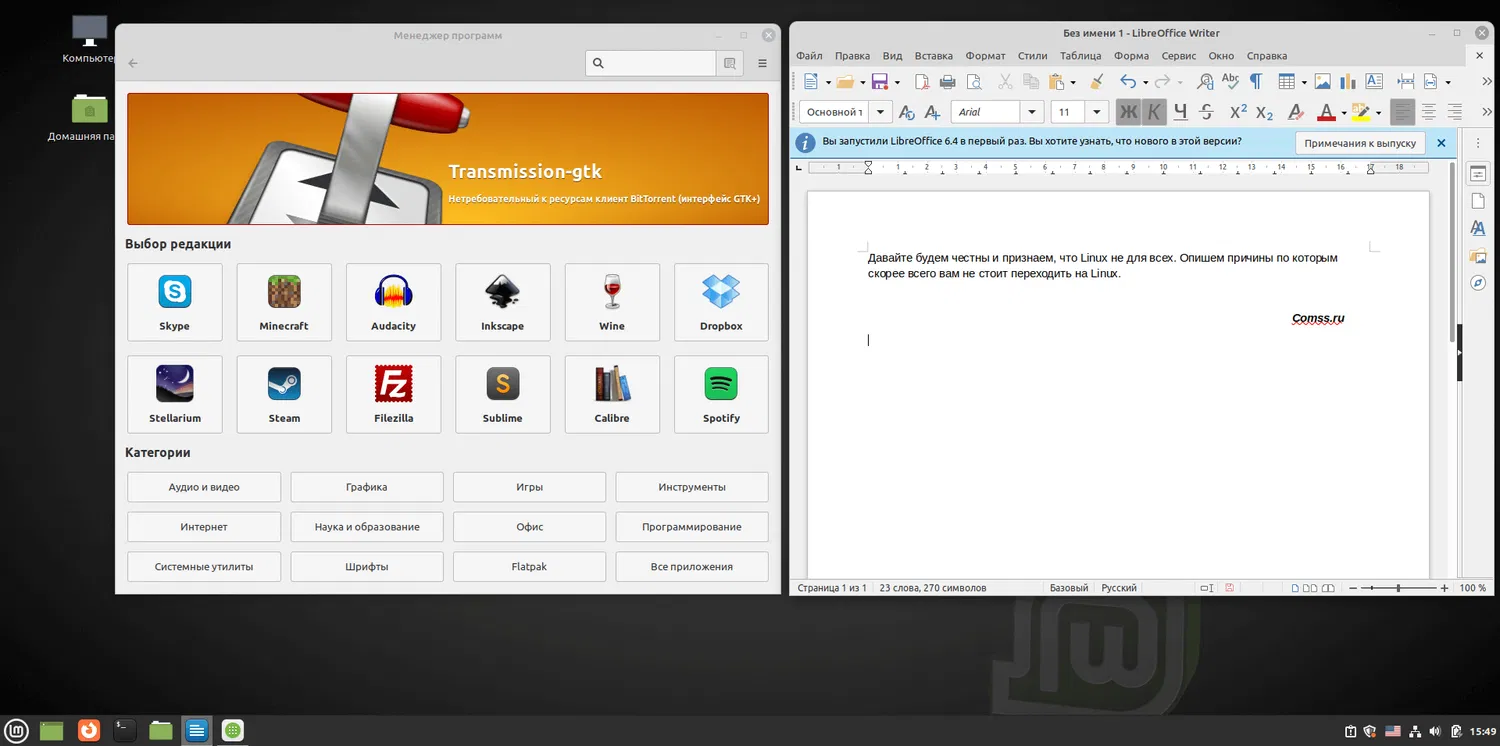Run the spelling check icon
1500x746 pixels.
(x=1230, y=82)
